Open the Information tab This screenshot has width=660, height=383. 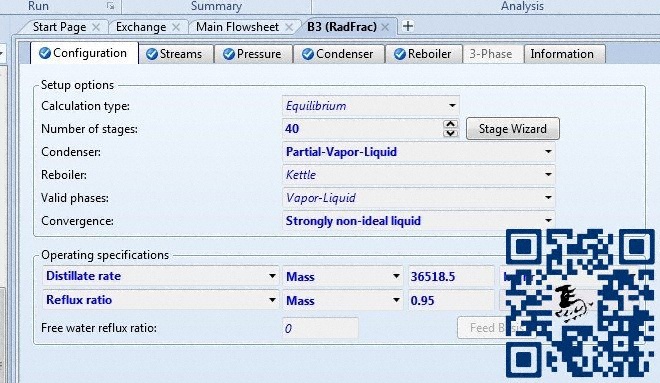[x=564, y=54]
